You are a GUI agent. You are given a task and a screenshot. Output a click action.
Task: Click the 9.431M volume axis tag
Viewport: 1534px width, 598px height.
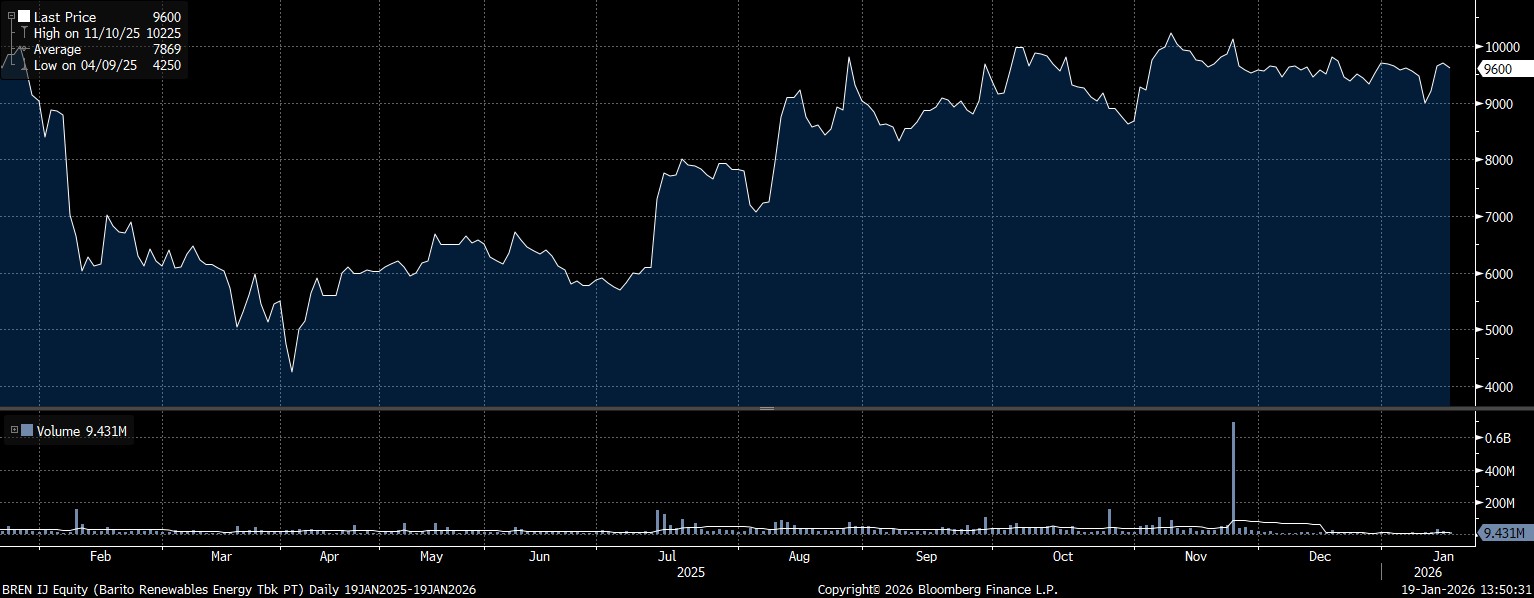click(1504, 533)
